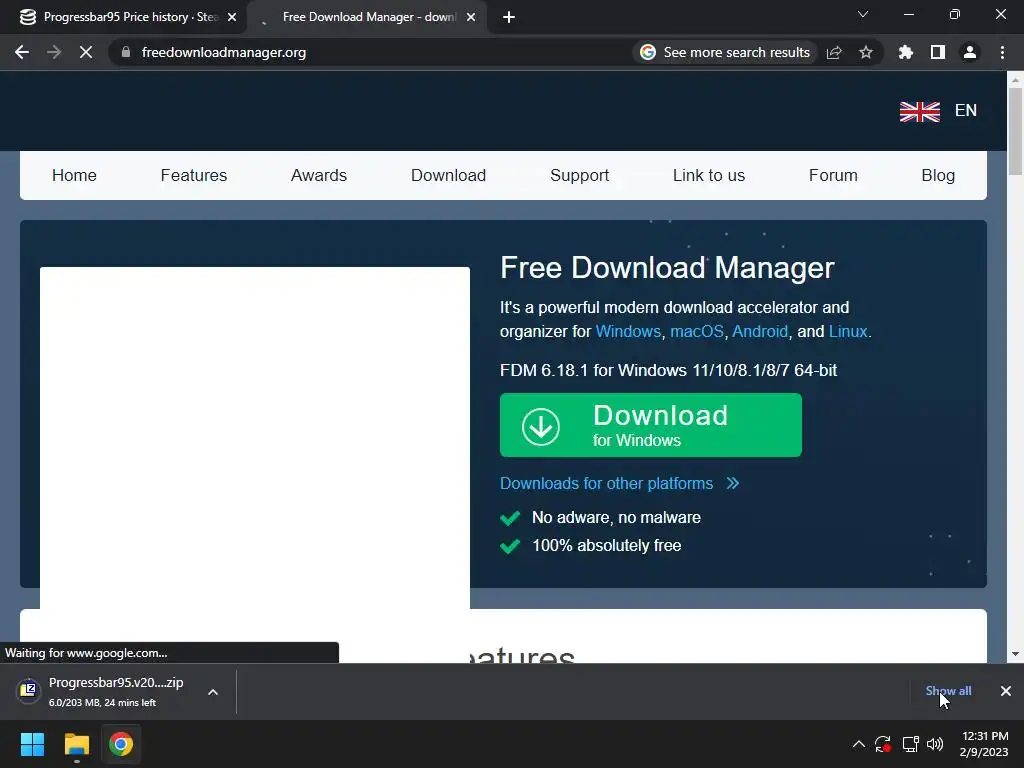Click the green Download for Windows button

[x=650, y=425]
